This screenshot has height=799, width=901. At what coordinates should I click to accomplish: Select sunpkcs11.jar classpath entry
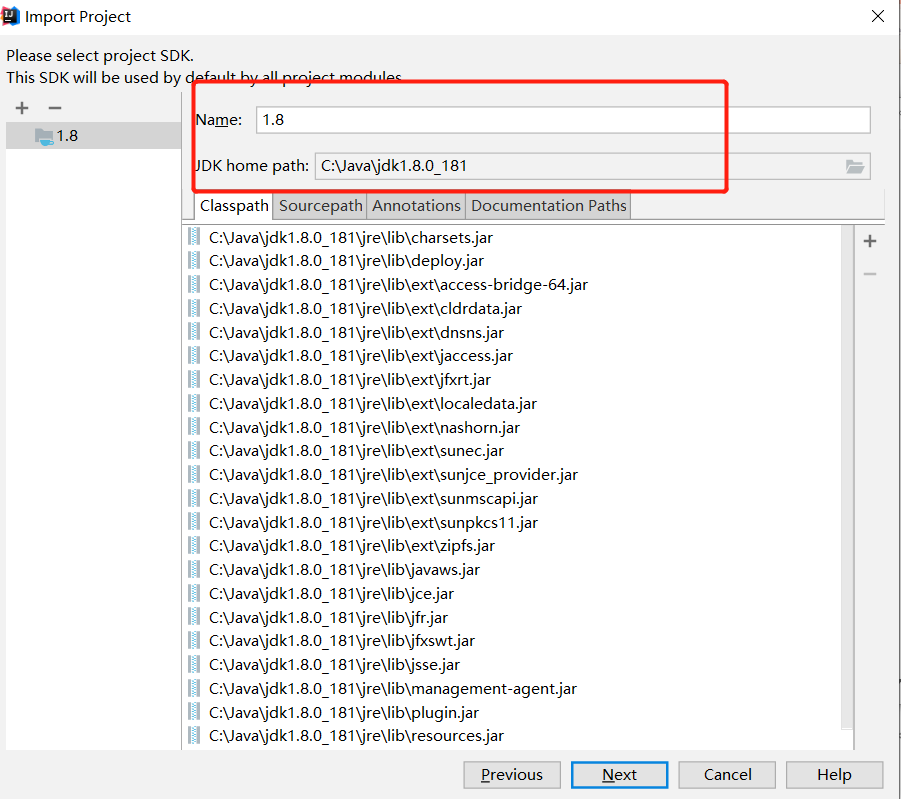pyautogui.click(x=373, y=522)
